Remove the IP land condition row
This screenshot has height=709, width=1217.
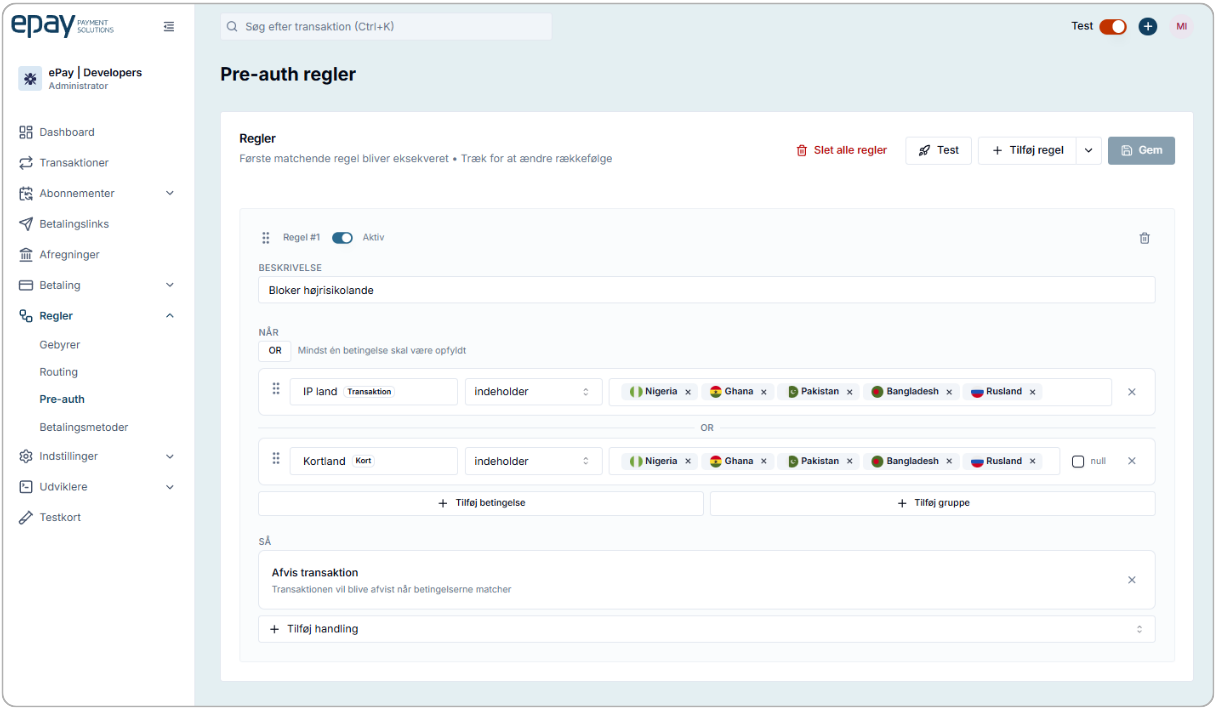pos(1132,392)
